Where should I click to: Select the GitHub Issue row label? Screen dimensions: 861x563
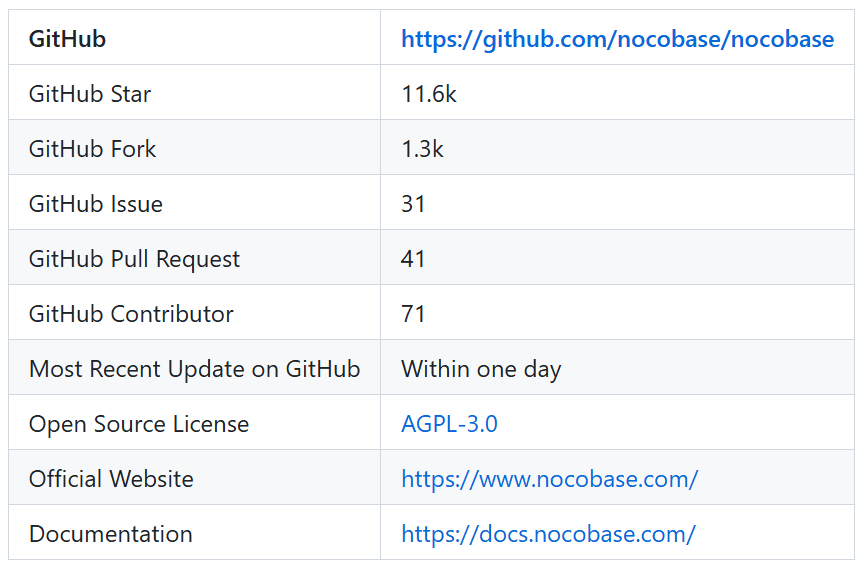pos(96,204)
